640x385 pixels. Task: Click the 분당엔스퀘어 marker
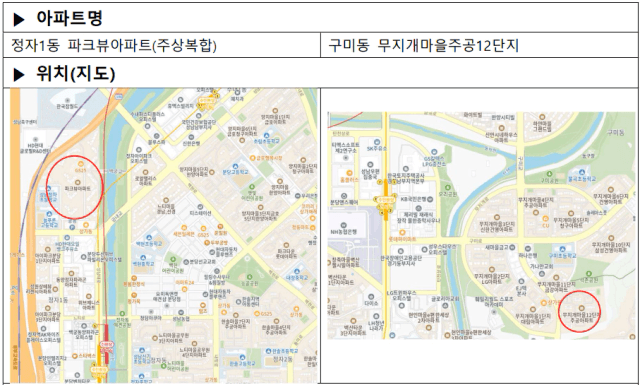coord(343,196)
